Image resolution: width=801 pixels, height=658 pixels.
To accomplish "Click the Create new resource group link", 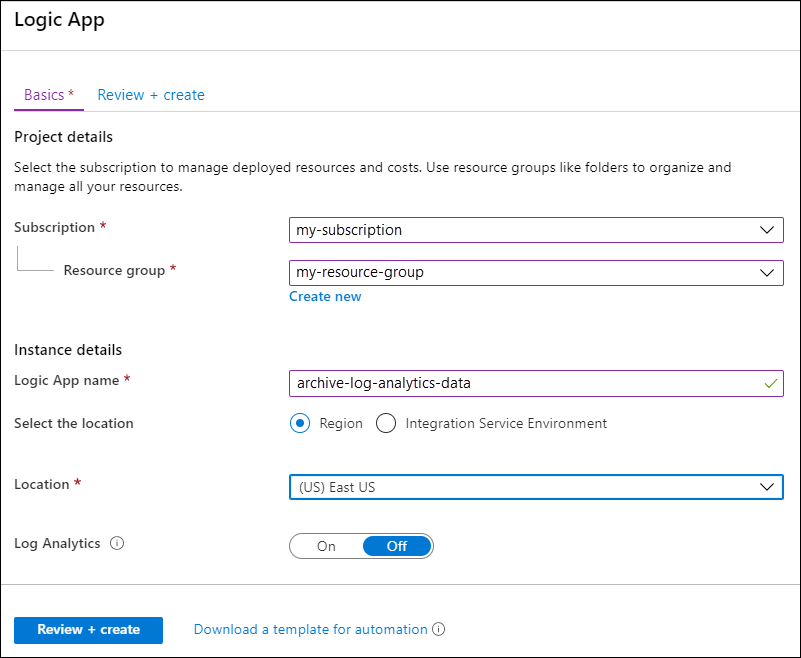I will (325, 297).
